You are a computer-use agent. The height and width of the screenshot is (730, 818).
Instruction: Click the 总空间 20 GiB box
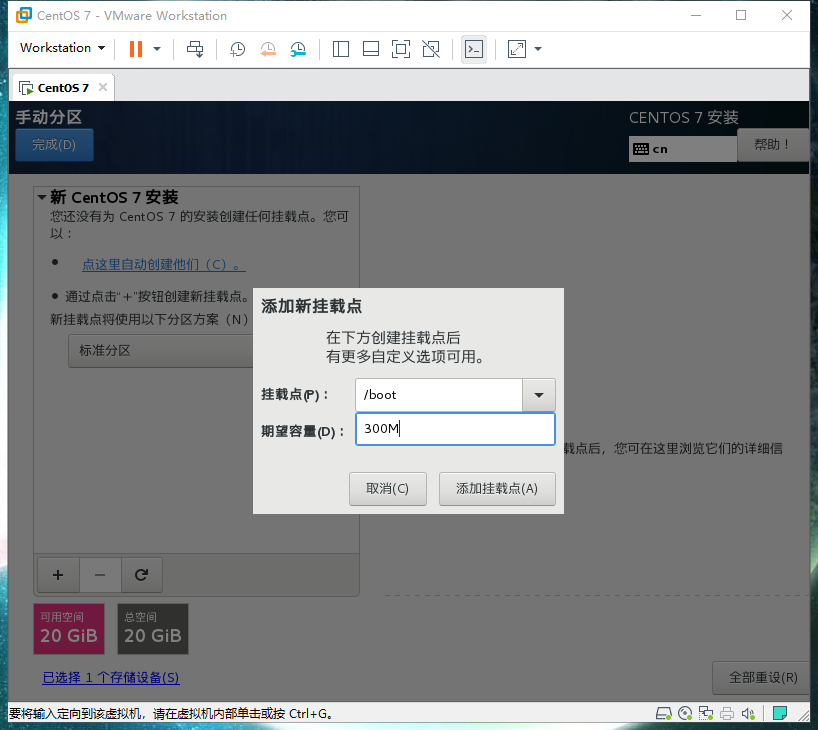coord(153,629)
